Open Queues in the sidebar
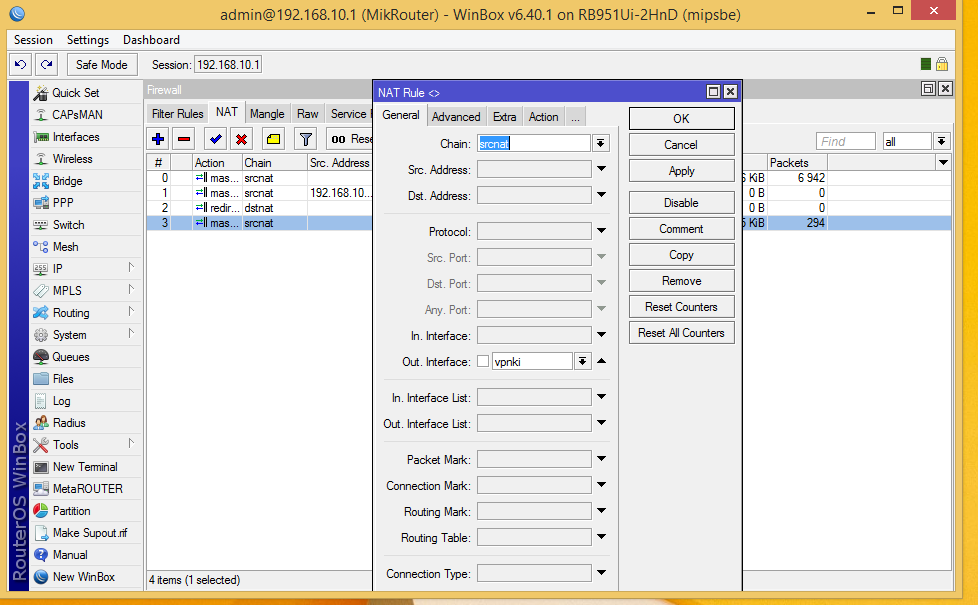This screenshot has width=978, height=605. [70, 357]
